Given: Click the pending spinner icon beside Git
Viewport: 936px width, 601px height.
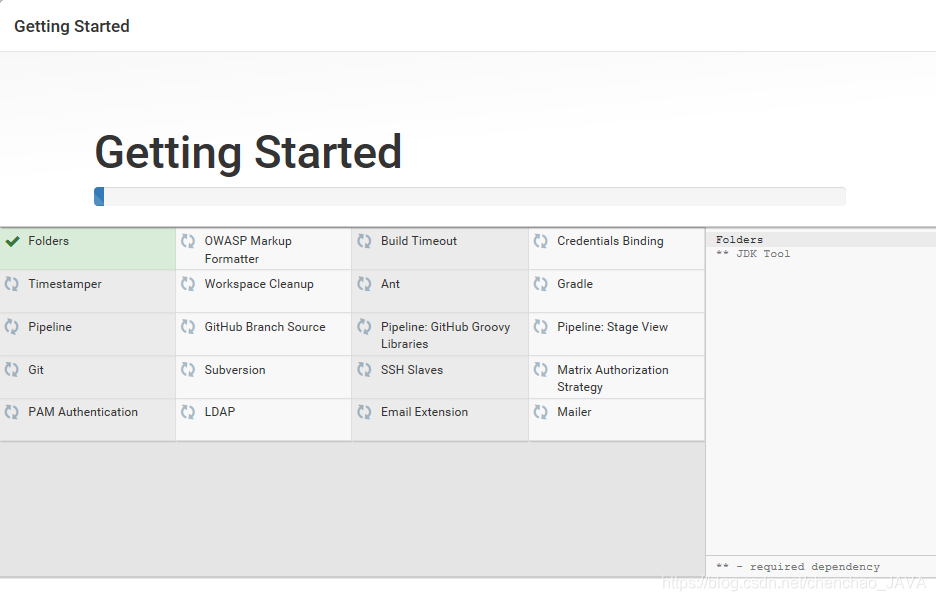Looking at the screenshot, I should [12, 370].
